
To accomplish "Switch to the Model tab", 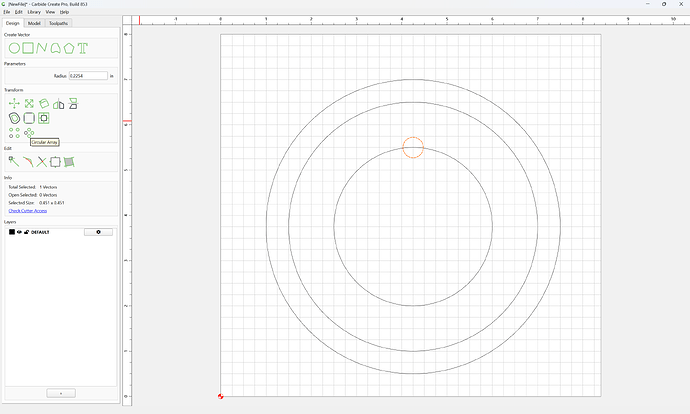I will (x=34, y=23).
